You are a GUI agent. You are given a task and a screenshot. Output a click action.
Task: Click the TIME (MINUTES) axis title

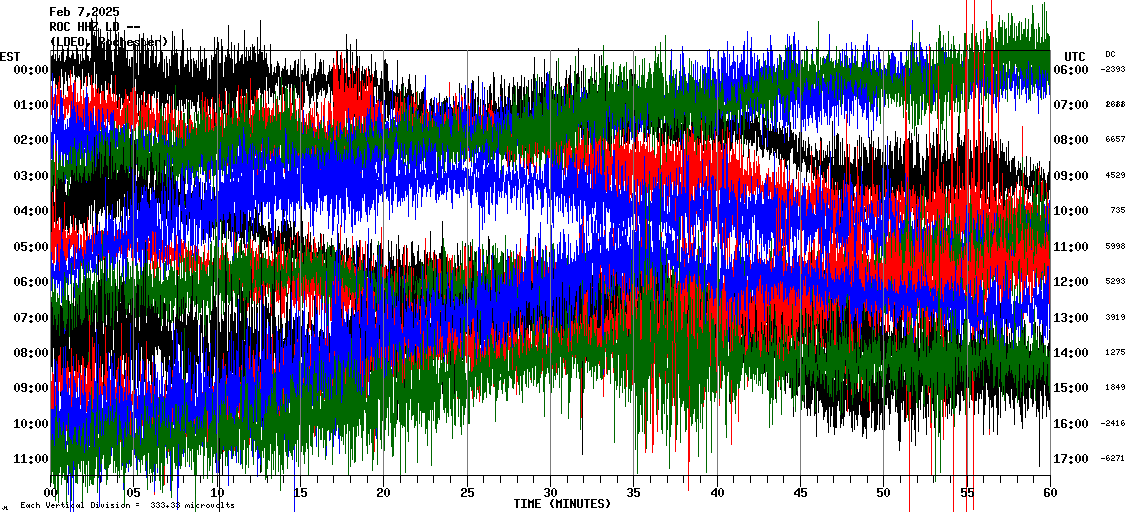coord(562,504)
